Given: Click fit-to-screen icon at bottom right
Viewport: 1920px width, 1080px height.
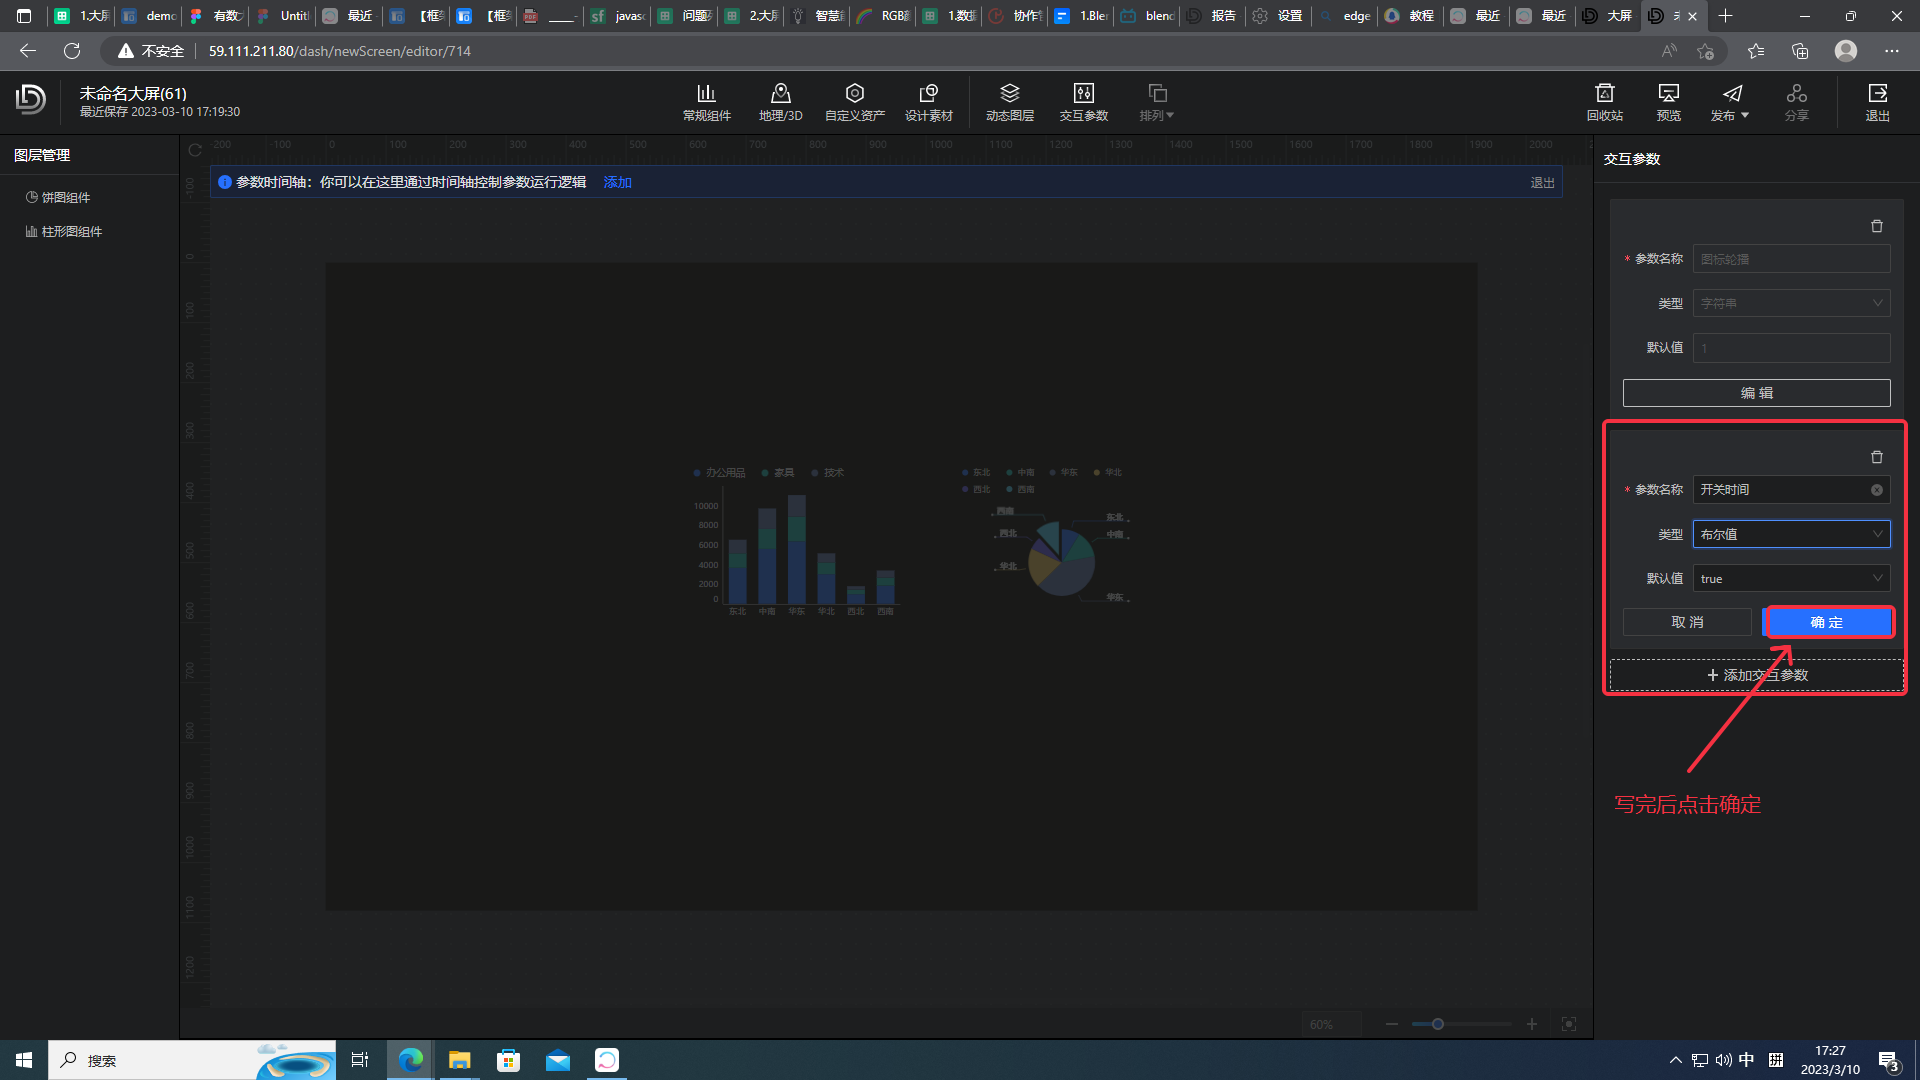Looking at the screenshot, I should coord(1569,1024).
